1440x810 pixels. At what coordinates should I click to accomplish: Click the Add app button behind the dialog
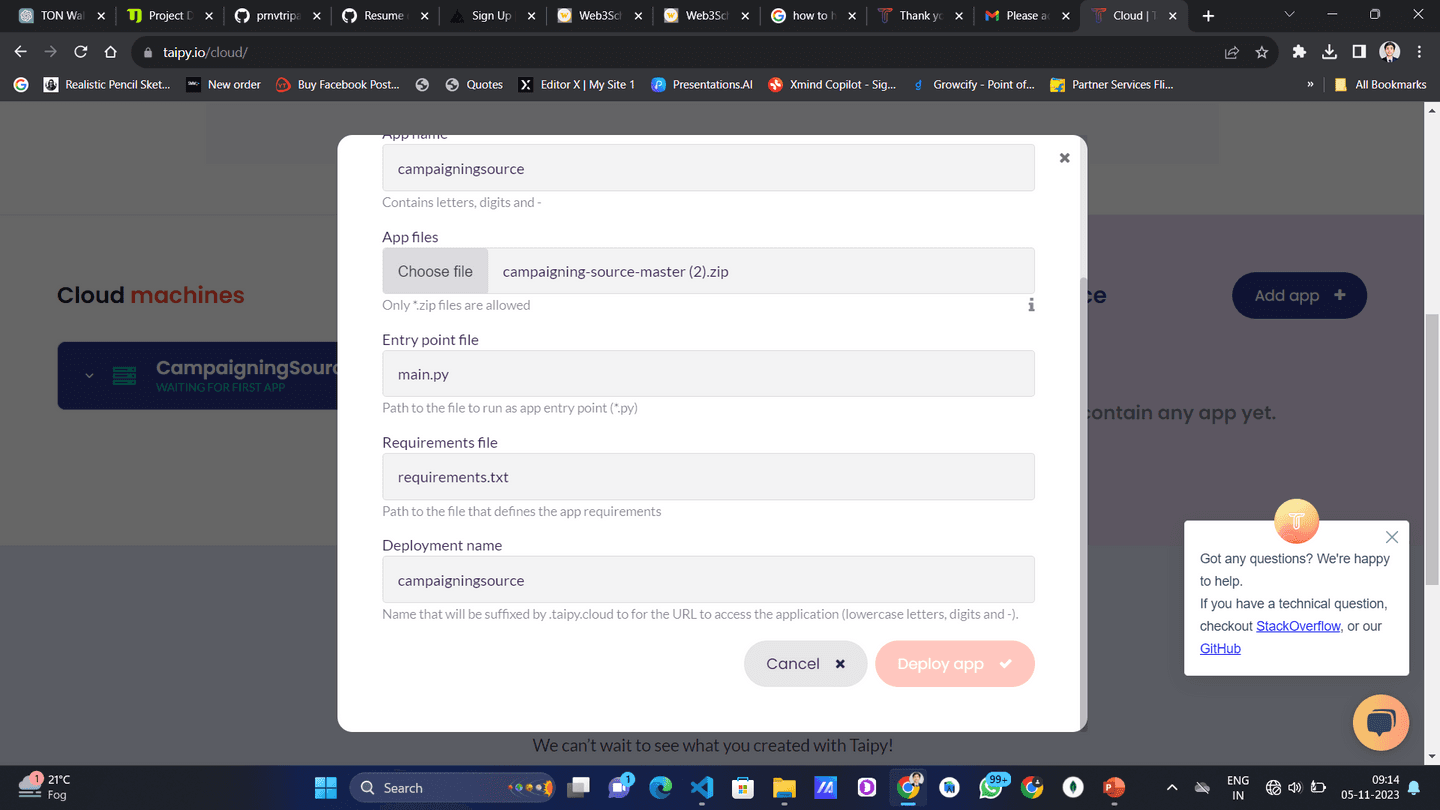tap(1299, 296)
